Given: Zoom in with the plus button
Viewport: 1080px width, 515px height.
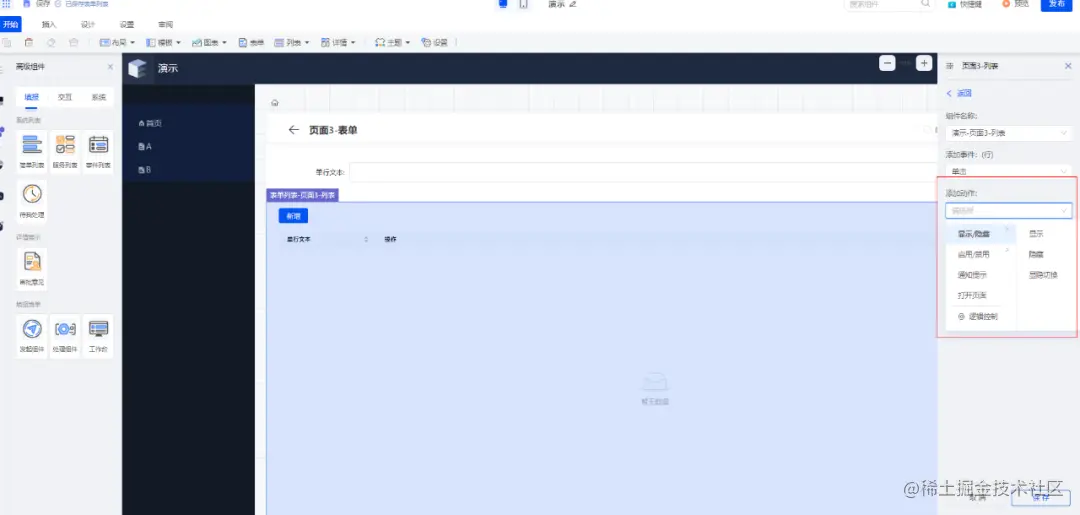Looking at the screenshot, I should tap(924, 63).
